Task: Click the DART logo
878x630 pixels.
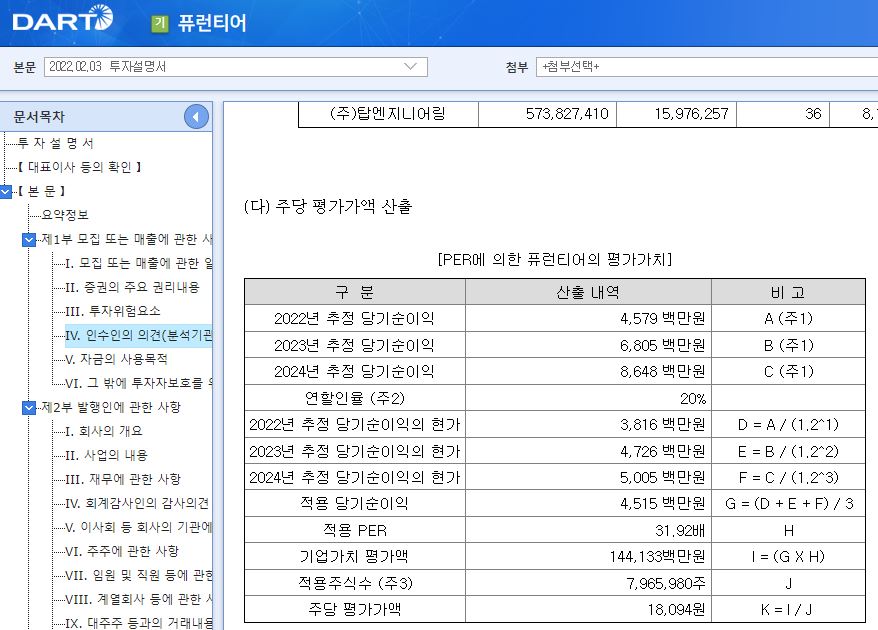Action: (62, 18)
